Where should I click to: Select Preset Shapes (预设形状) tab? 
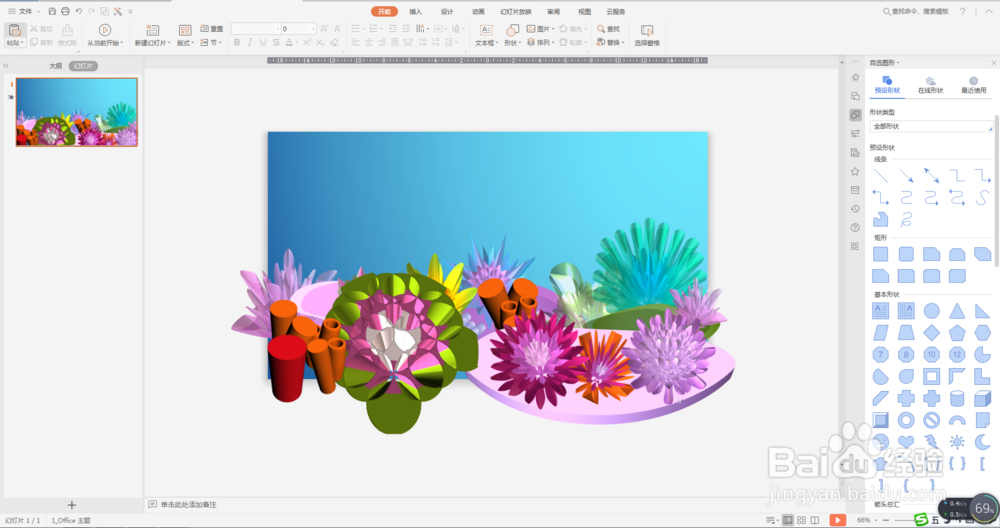[x=887, y=85]
